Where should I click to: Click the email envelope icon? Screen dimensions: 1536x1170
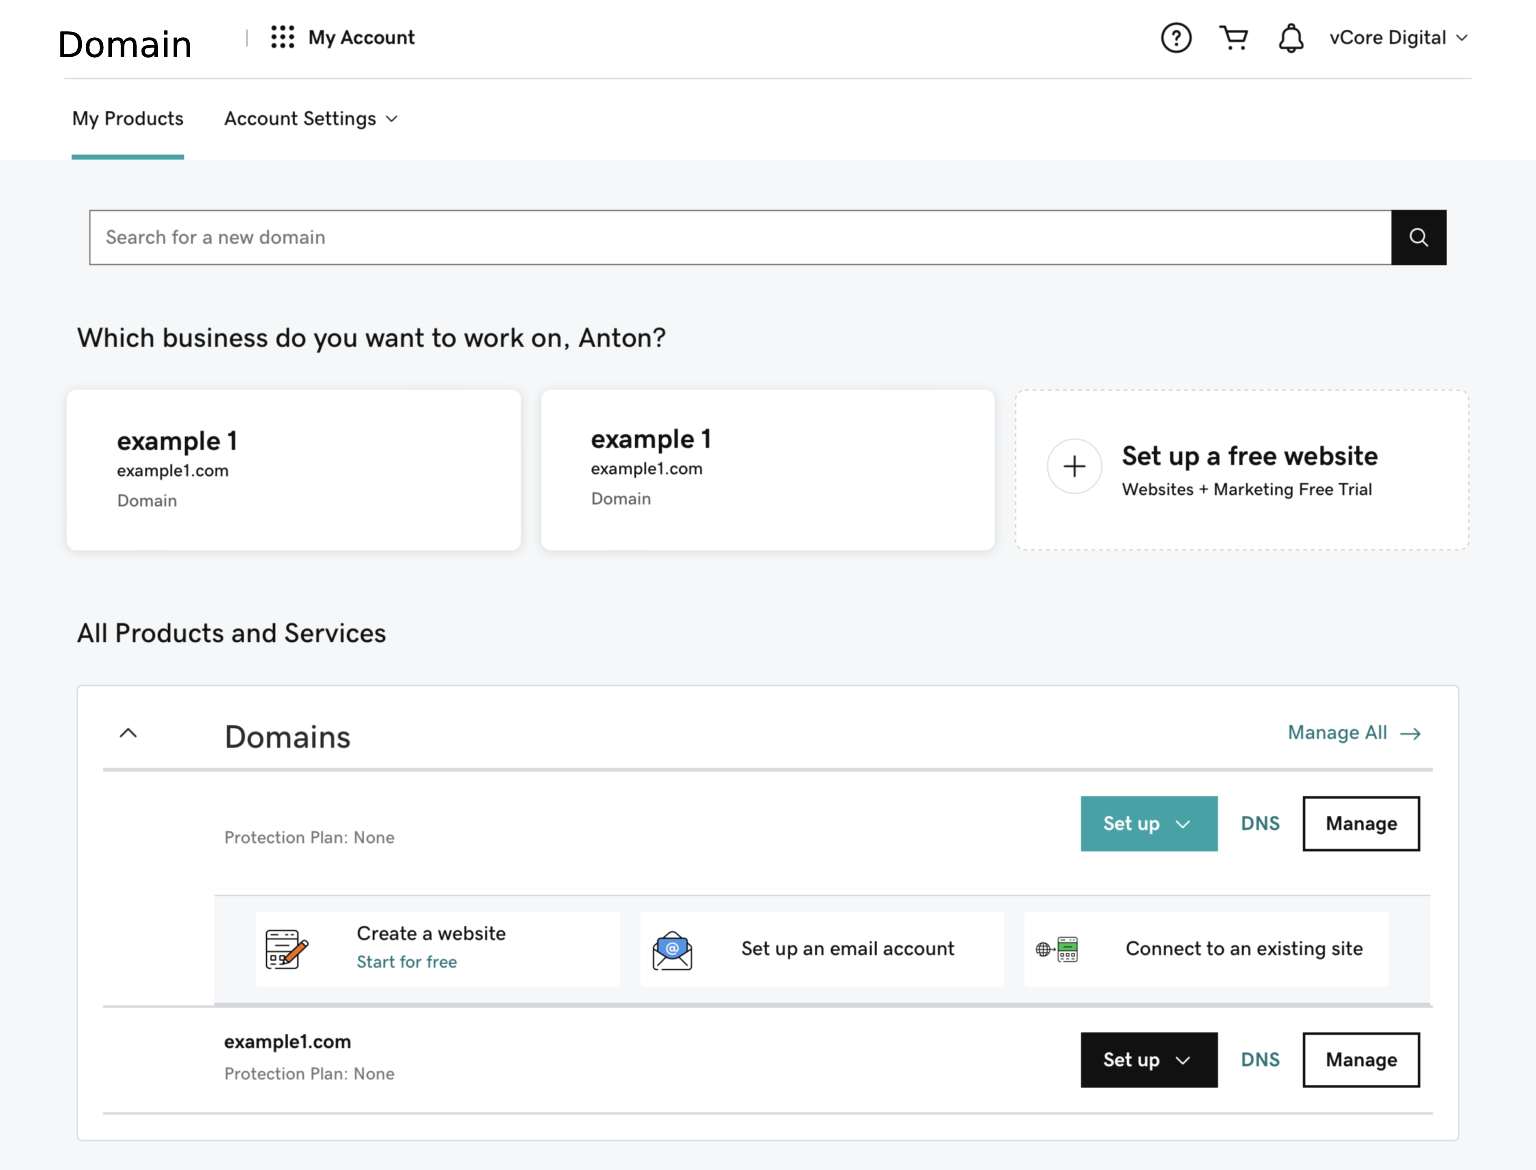(x=672, y=950)
